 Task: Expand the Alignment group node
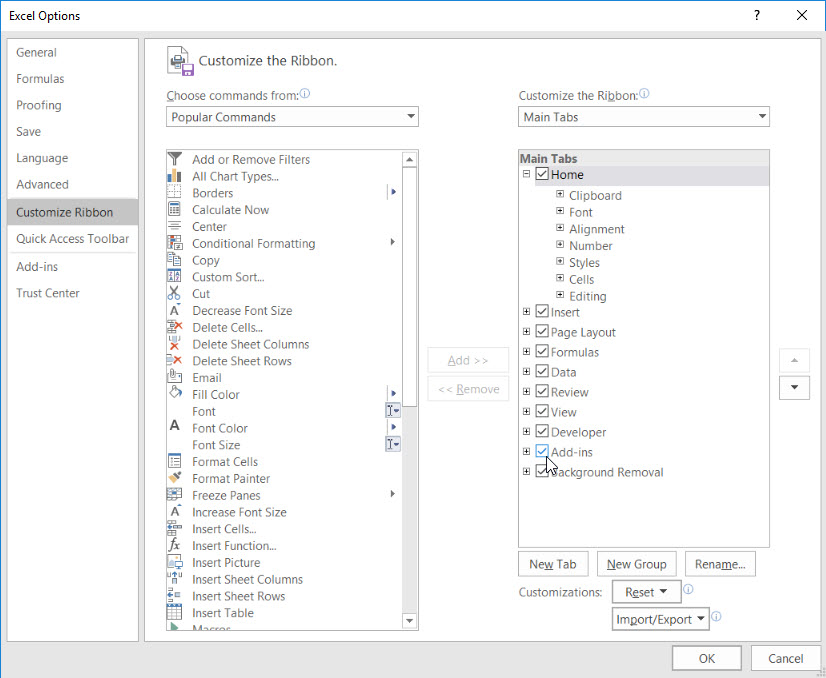(x=560, y=228)
